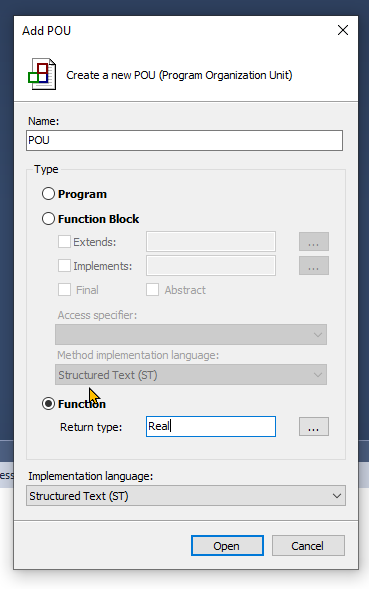Viewport: 369px width, 589px height.
Task: Close the Add POU dialog
Action: [x=343, y=30]
